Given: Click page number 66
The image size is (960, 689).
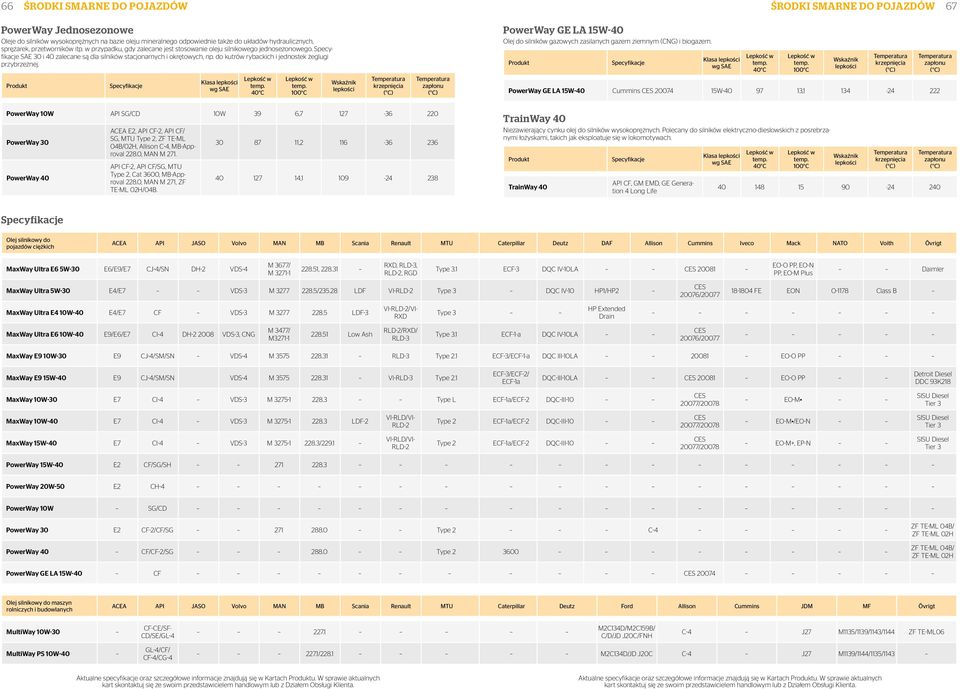Looking at the screenshot, I should pyautogui.click(x=7, y=6).
